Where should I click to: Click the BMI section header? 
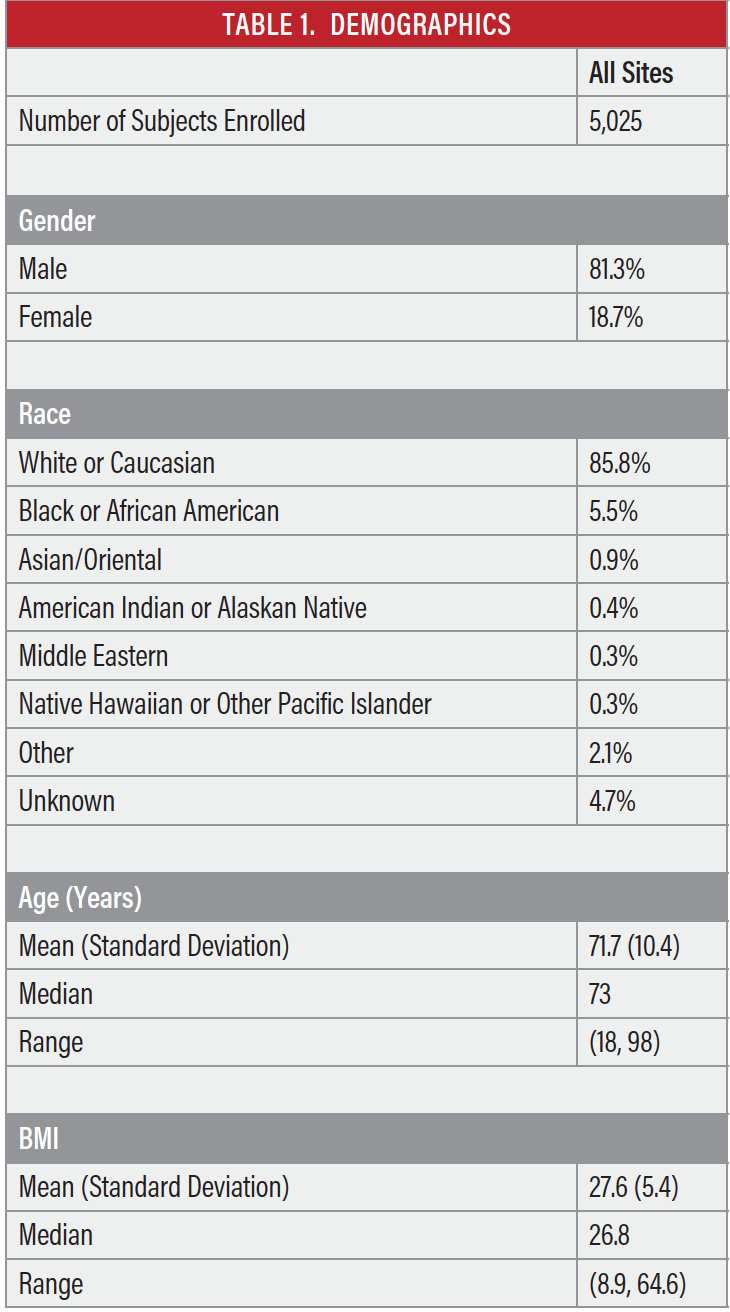point(366,1139)
